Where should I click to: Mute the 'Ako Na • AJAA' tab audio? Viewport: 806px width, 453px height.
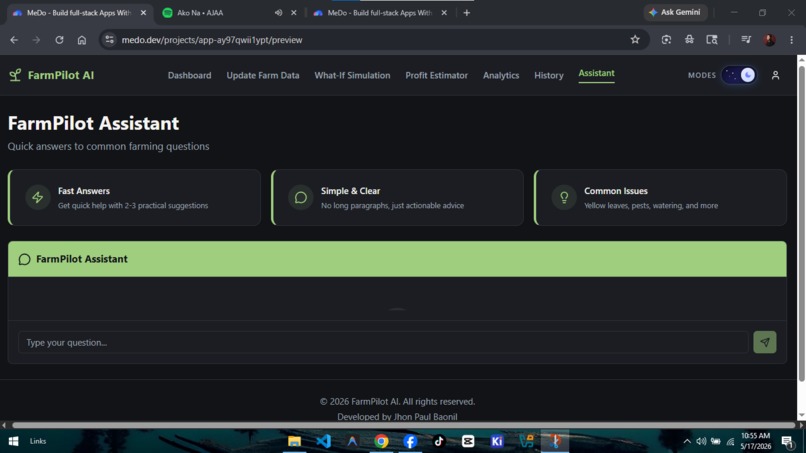pyautogui.click(x=278, y=13)
